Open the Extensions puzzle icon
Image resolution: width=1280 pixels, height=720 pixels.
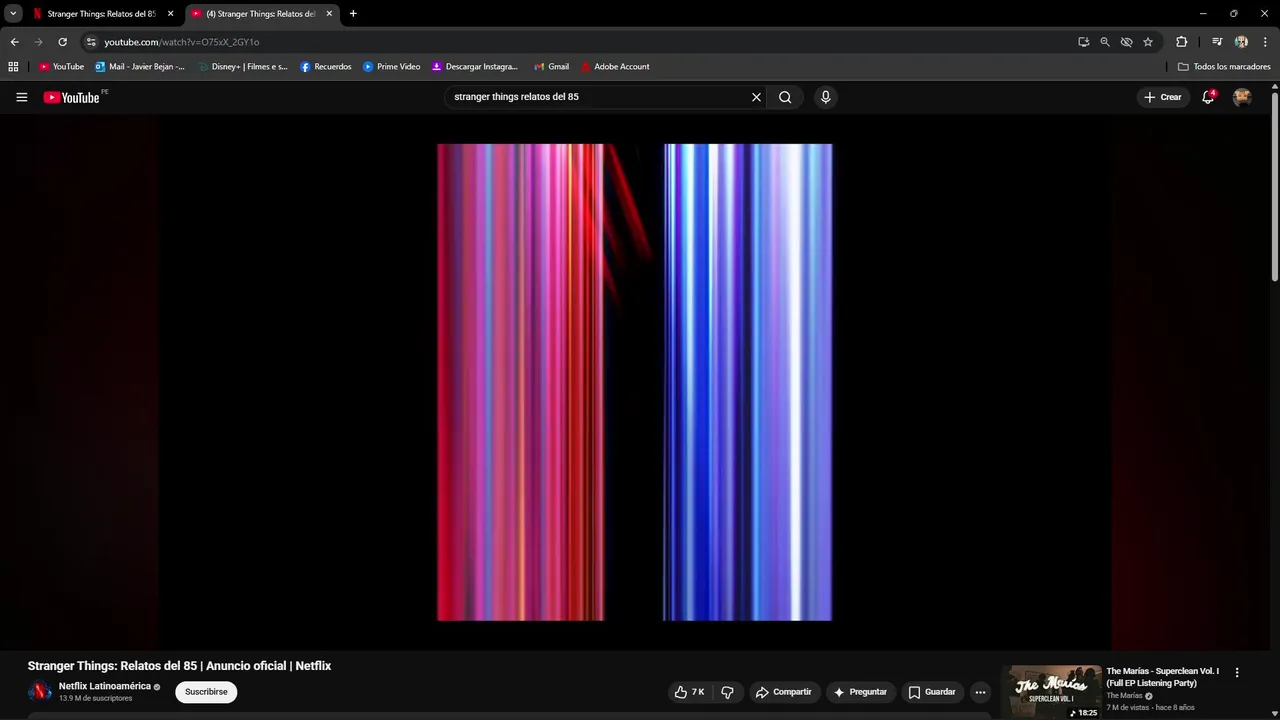[x=1182, y=42]
